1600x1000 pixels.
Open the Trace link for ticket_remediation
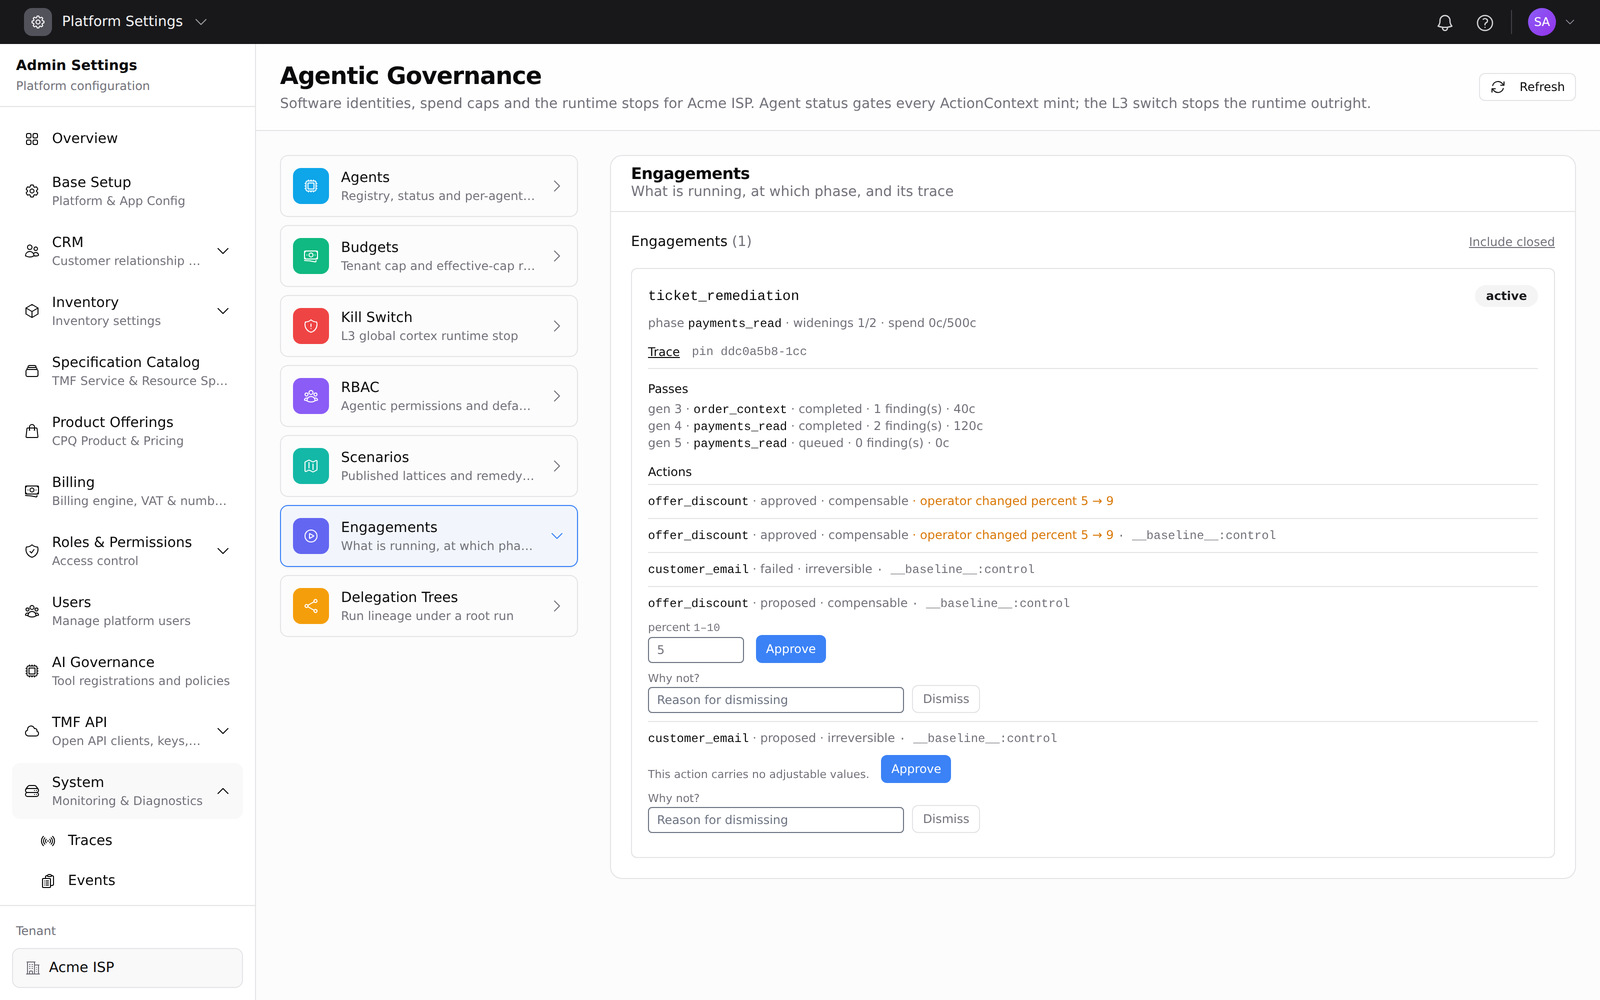tap(663, 352)
